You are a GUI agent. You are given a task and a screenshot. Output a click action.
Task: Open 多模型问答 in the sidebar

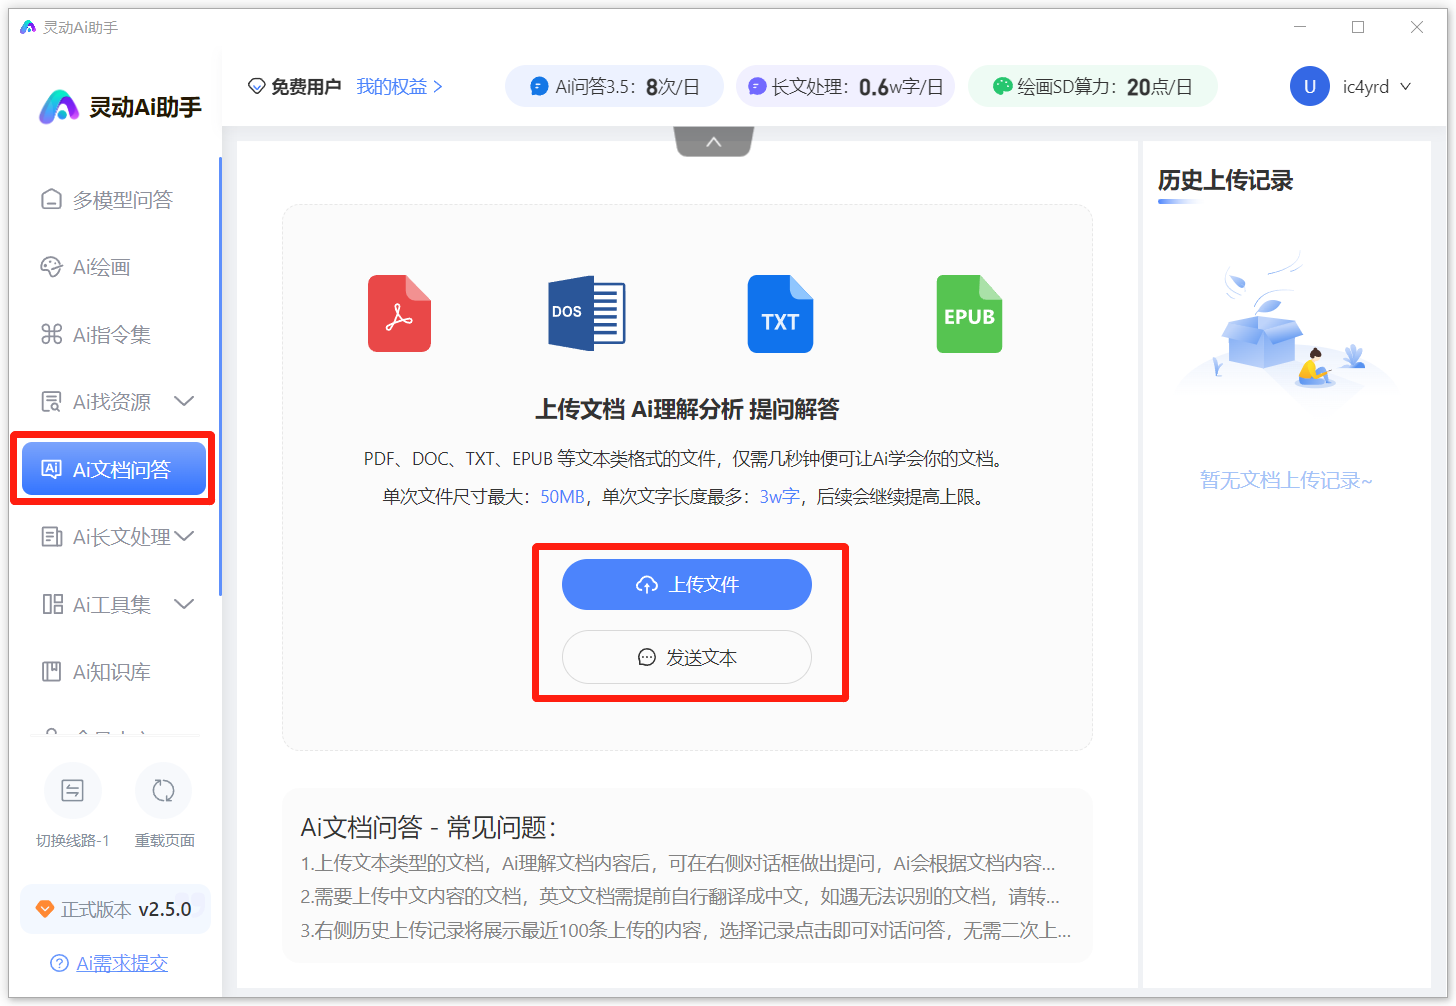106,200
